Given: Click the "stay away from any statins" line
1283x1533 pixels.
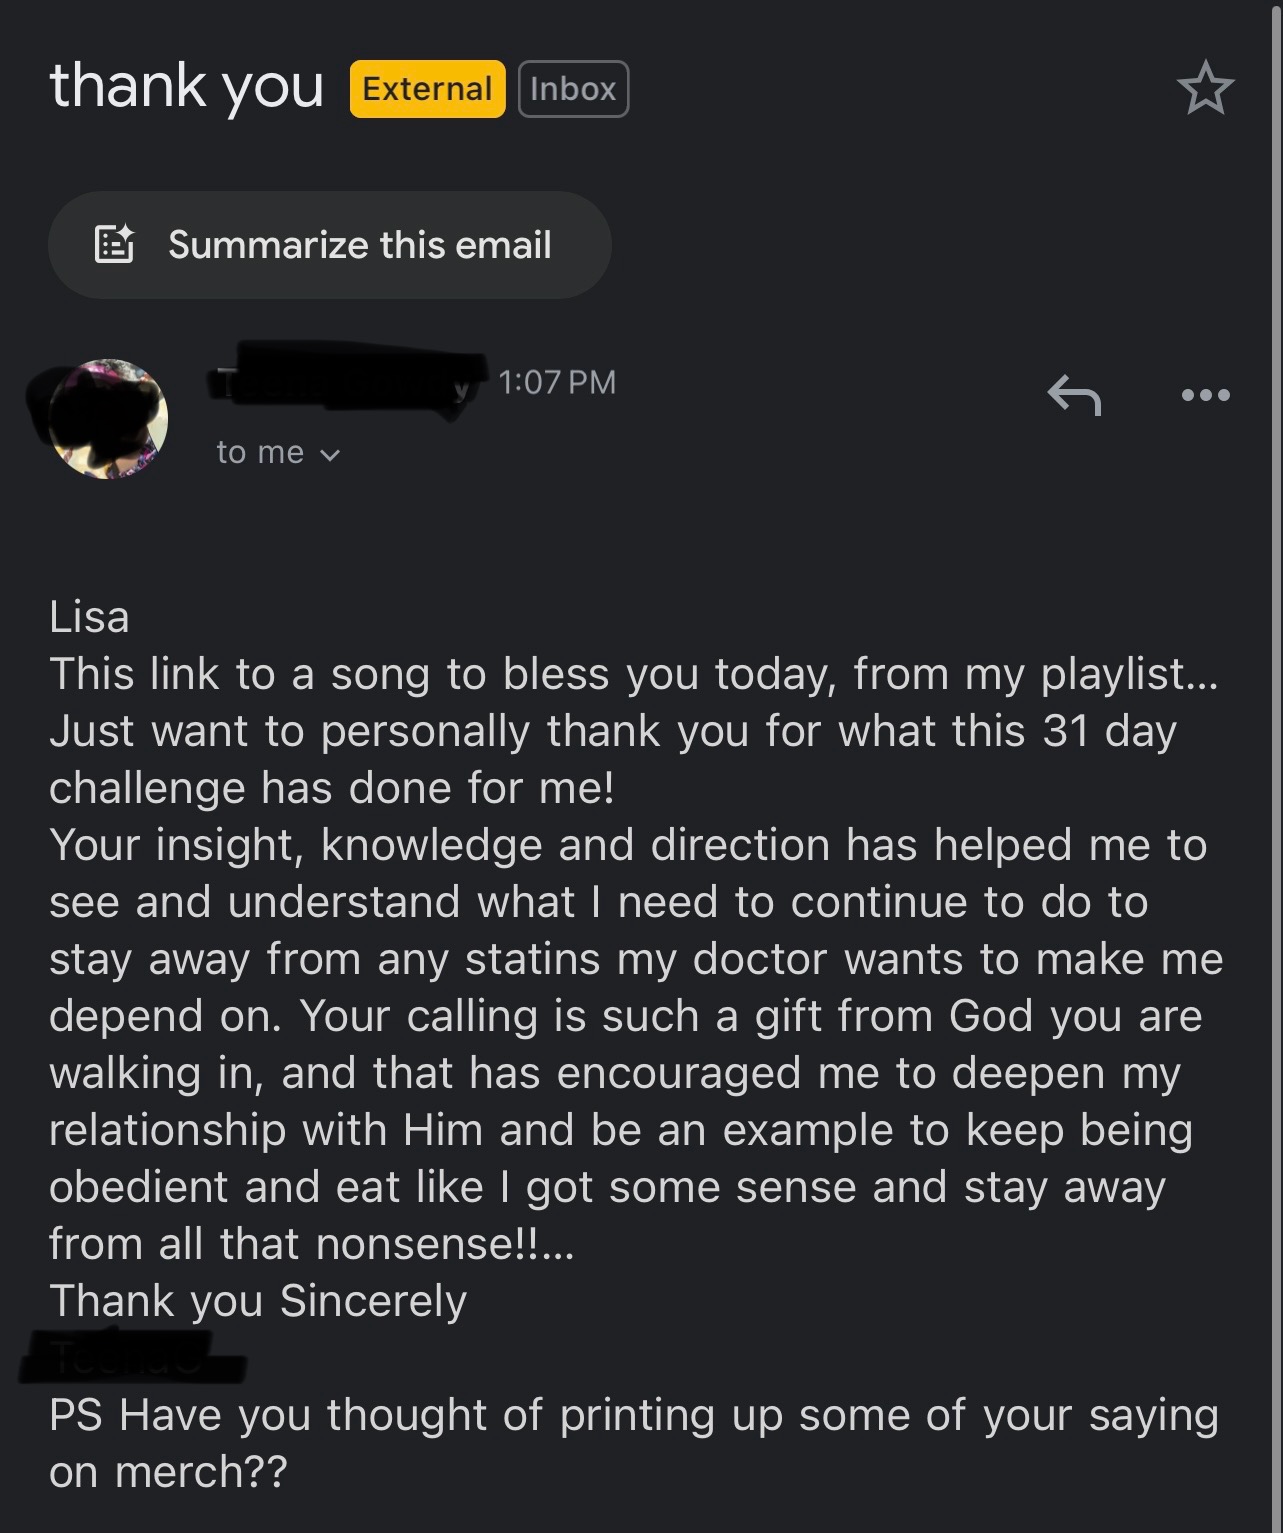Looking at the screenshot, I should point(635,959).
